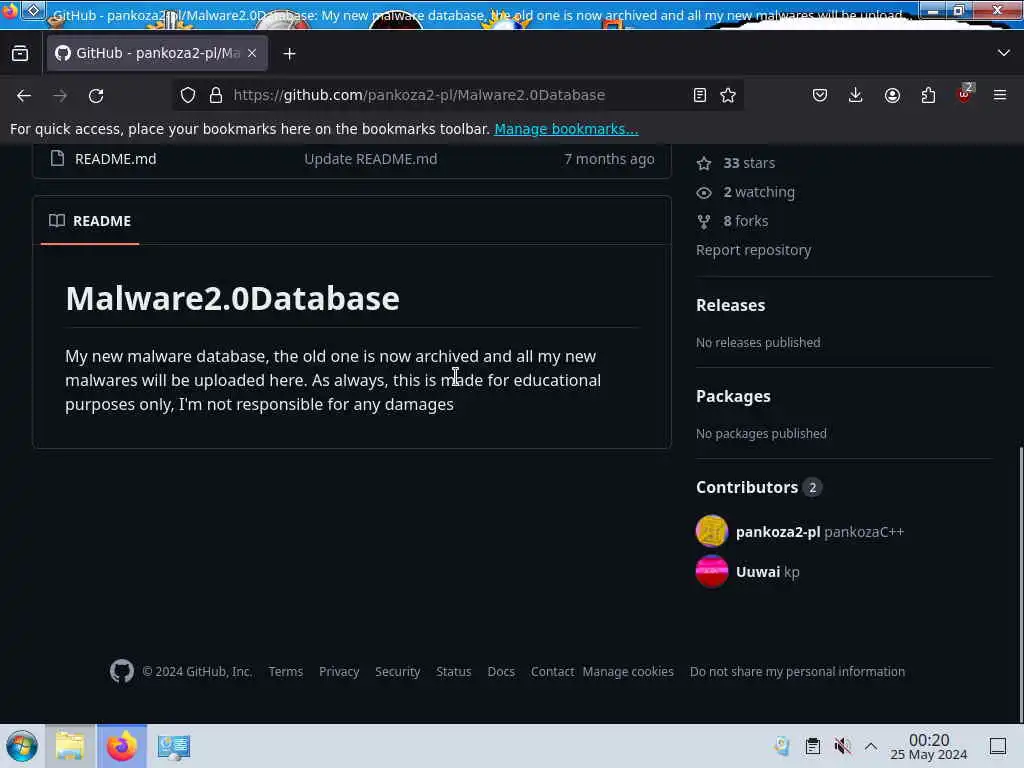Click the muted volume tray icon
The width and height of the screenshot is (1024, 768).
[842, 746]
